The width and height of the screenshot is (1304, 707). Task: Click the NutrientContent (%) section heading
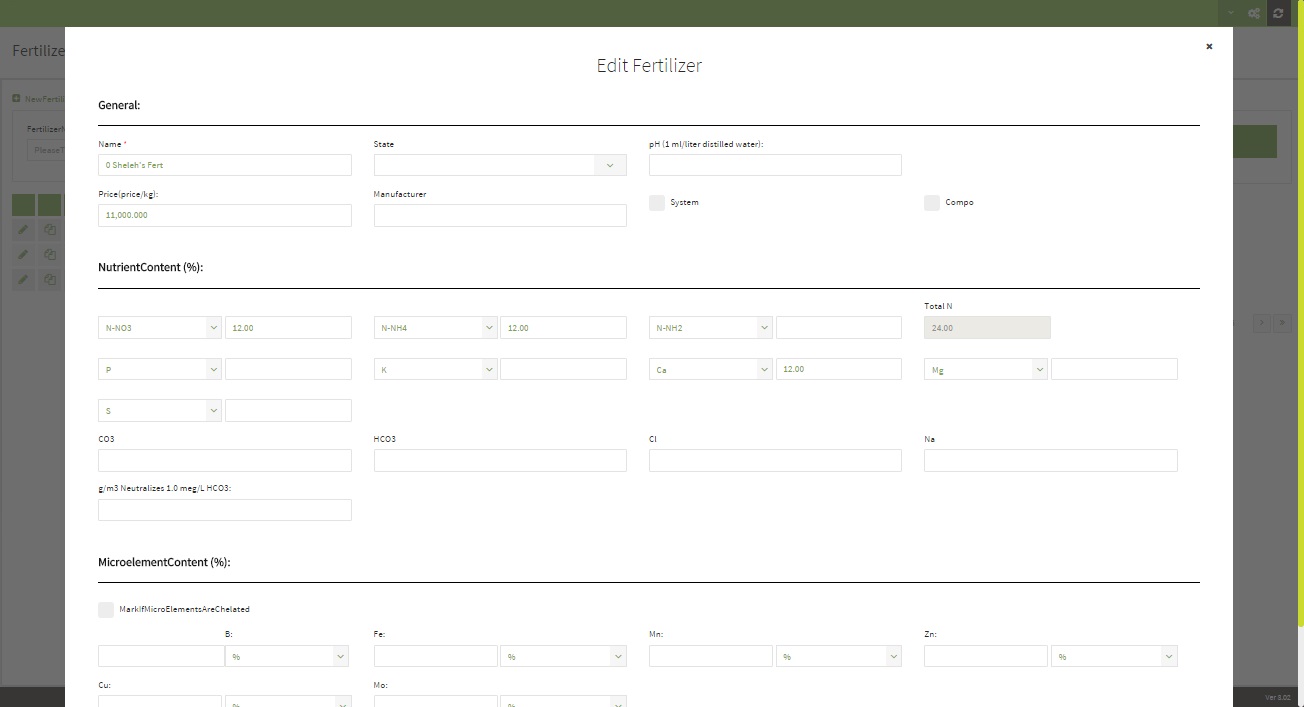151,268
